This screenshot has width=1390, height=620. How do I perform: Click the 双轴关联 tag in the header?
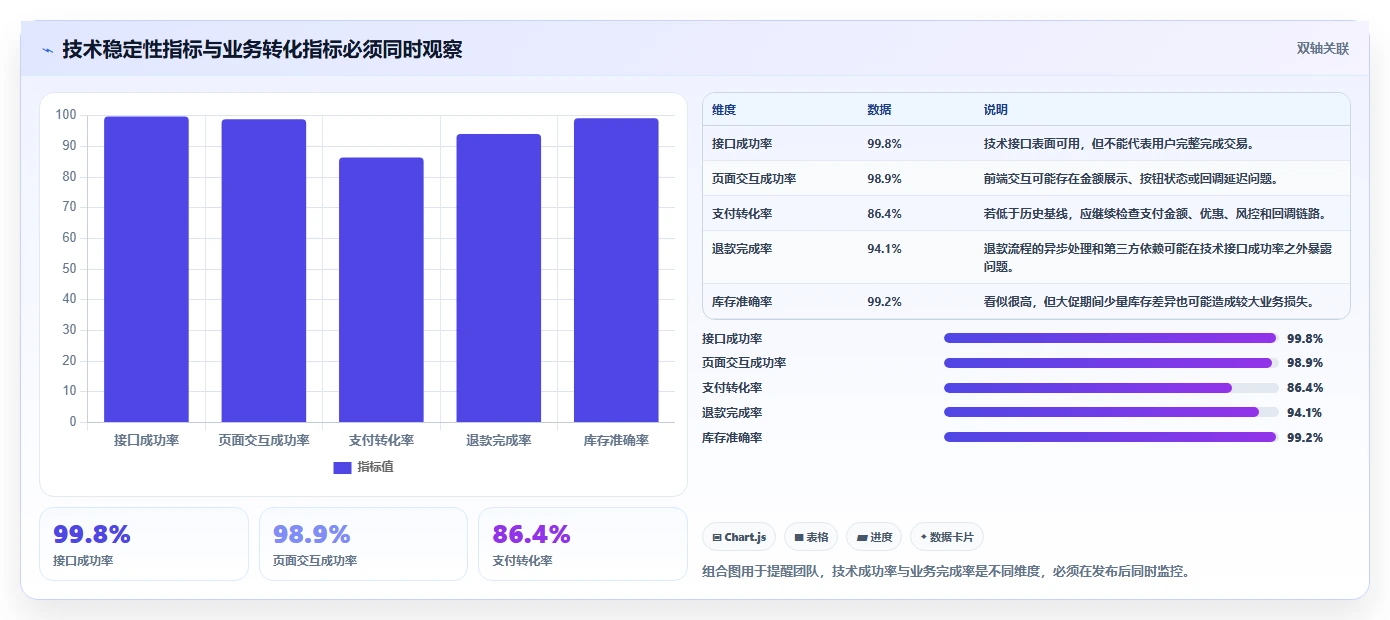coord(1323,48)
